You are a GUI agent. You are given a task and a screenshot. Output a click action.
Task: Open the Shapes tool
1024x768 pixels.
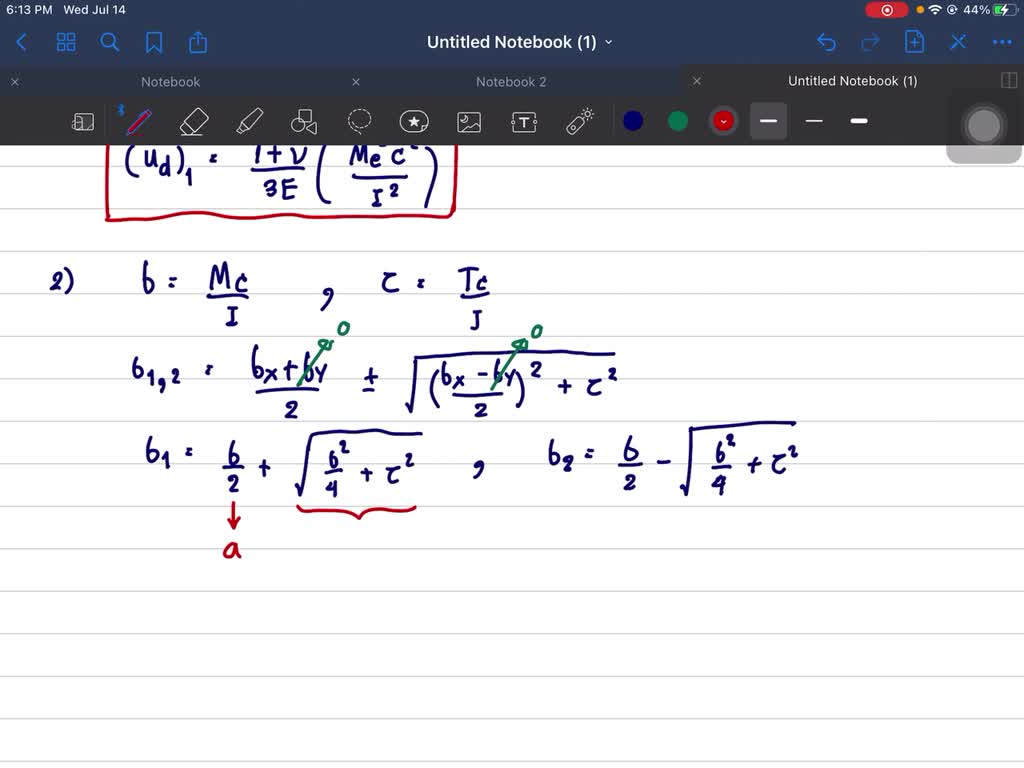point(303,121)
